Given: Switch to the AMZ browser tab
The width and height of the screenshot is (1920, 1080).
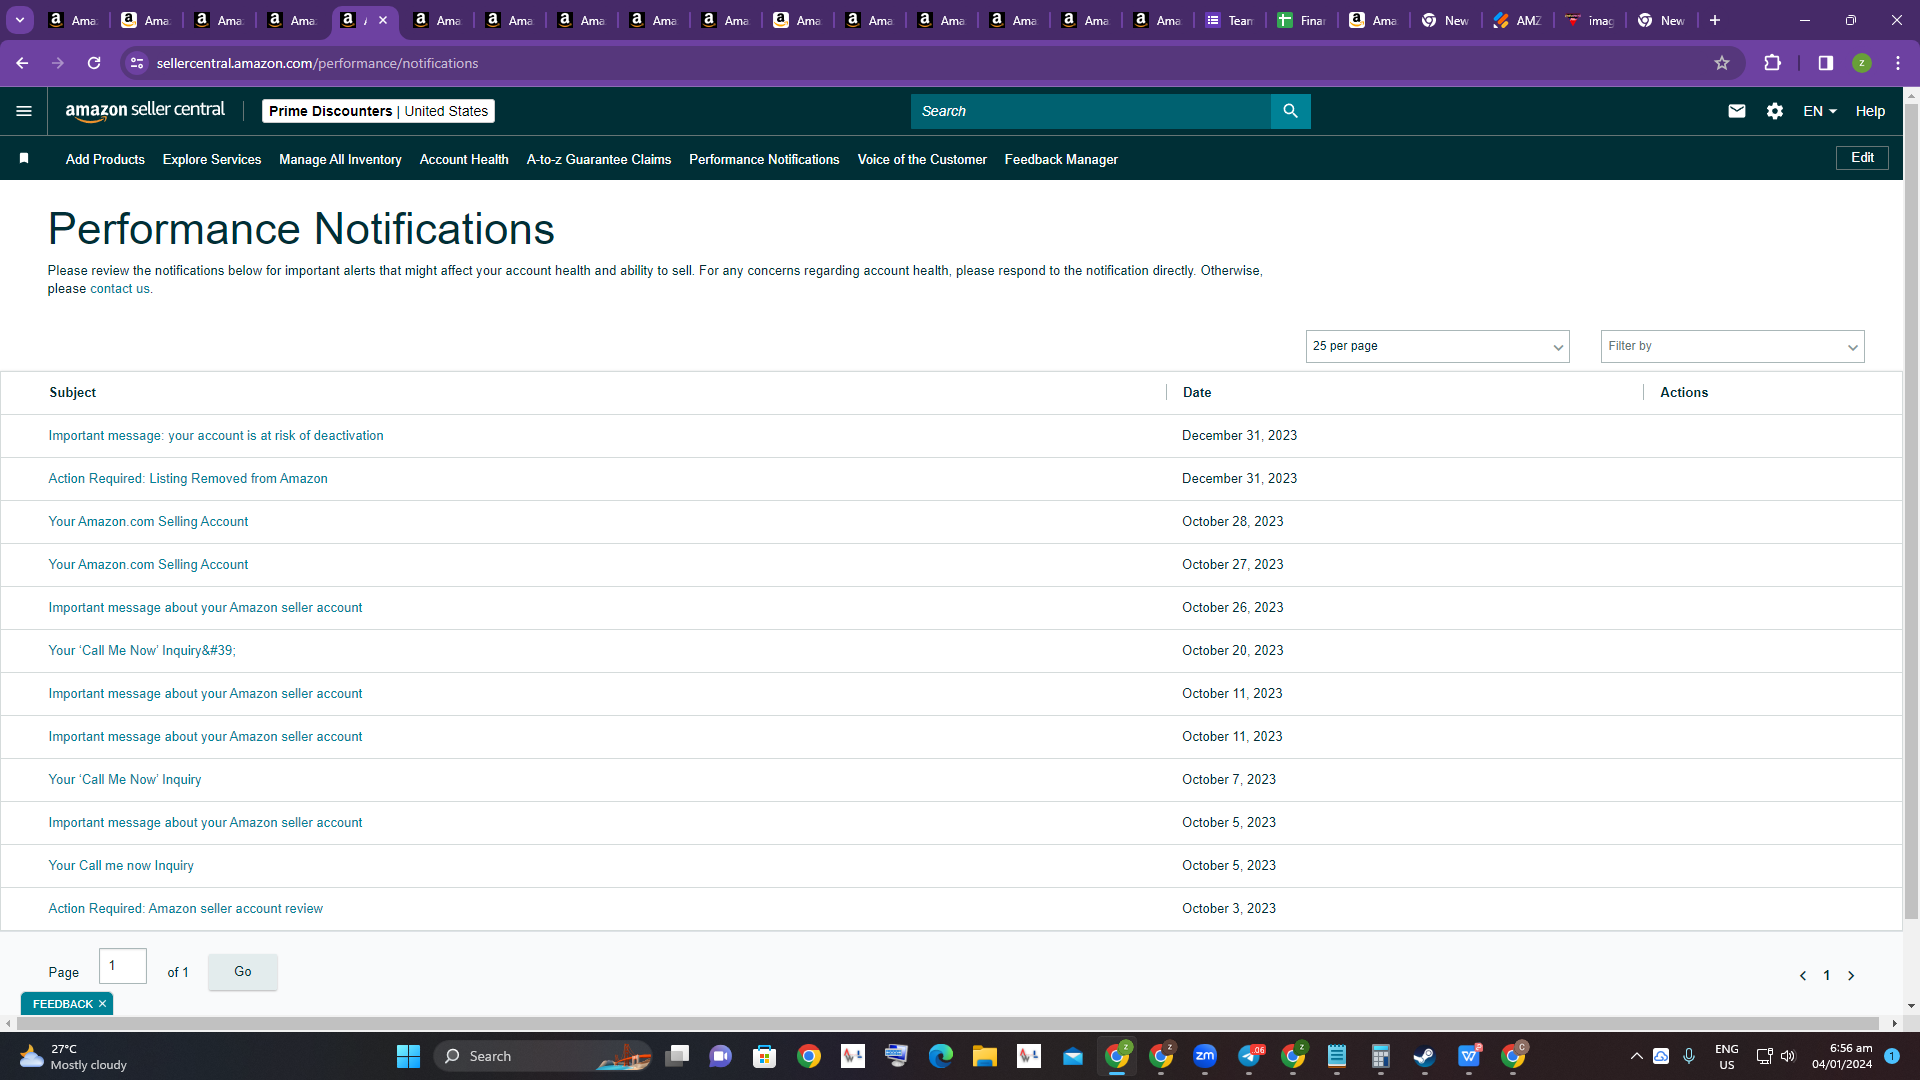Looking at the screenshot, I should point(1518,20).
